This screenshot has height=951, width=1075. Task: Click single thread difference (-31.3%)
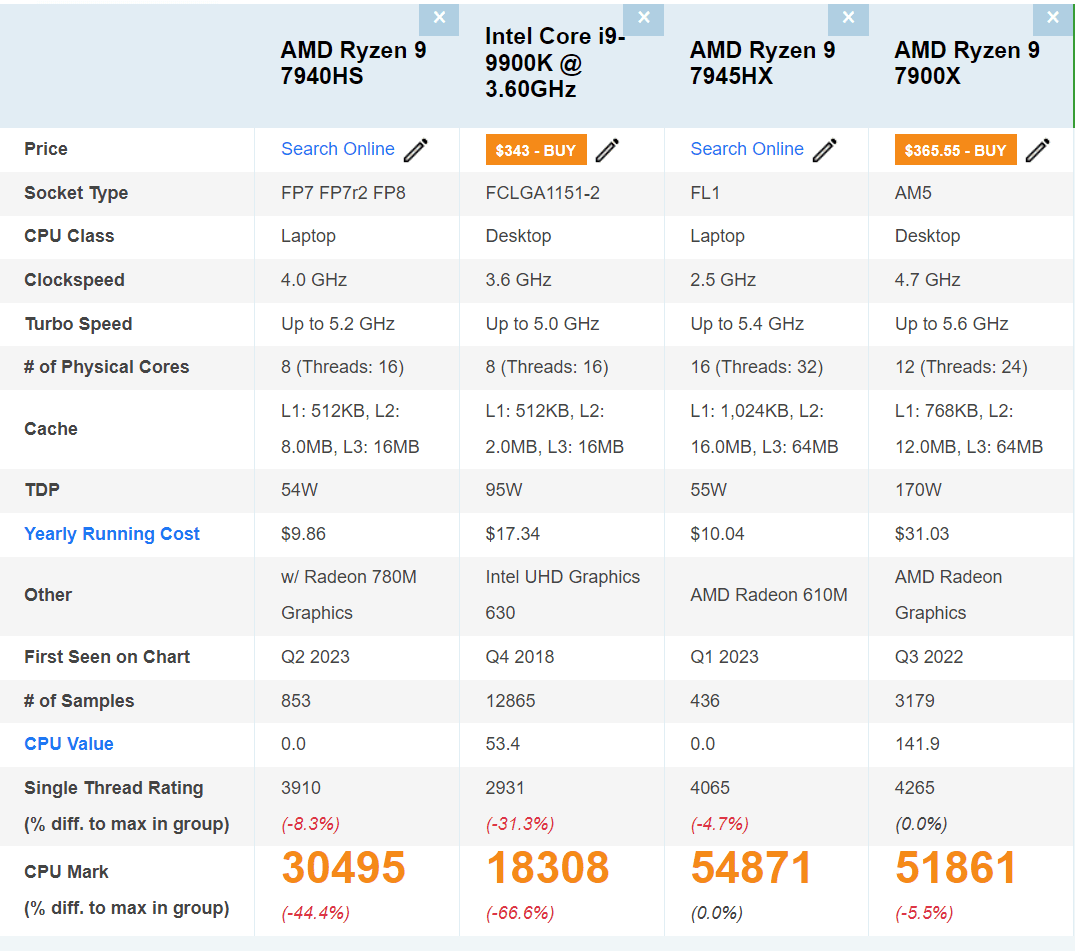[x=520, y=824]
